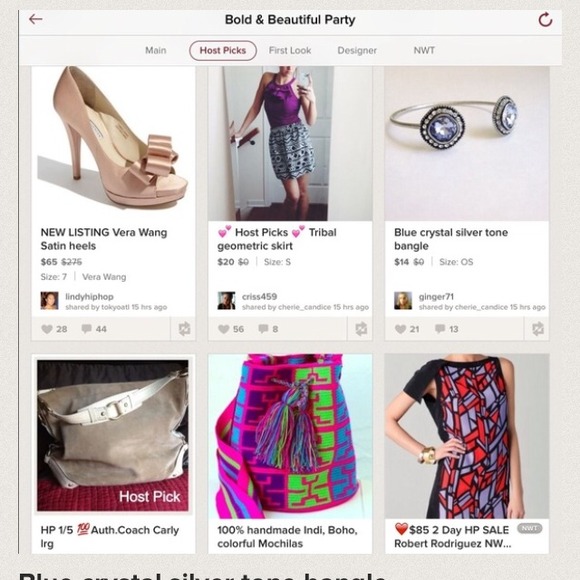
Task: Refresh the Bold & Beautiful Party feed
Action: [545, 20]
